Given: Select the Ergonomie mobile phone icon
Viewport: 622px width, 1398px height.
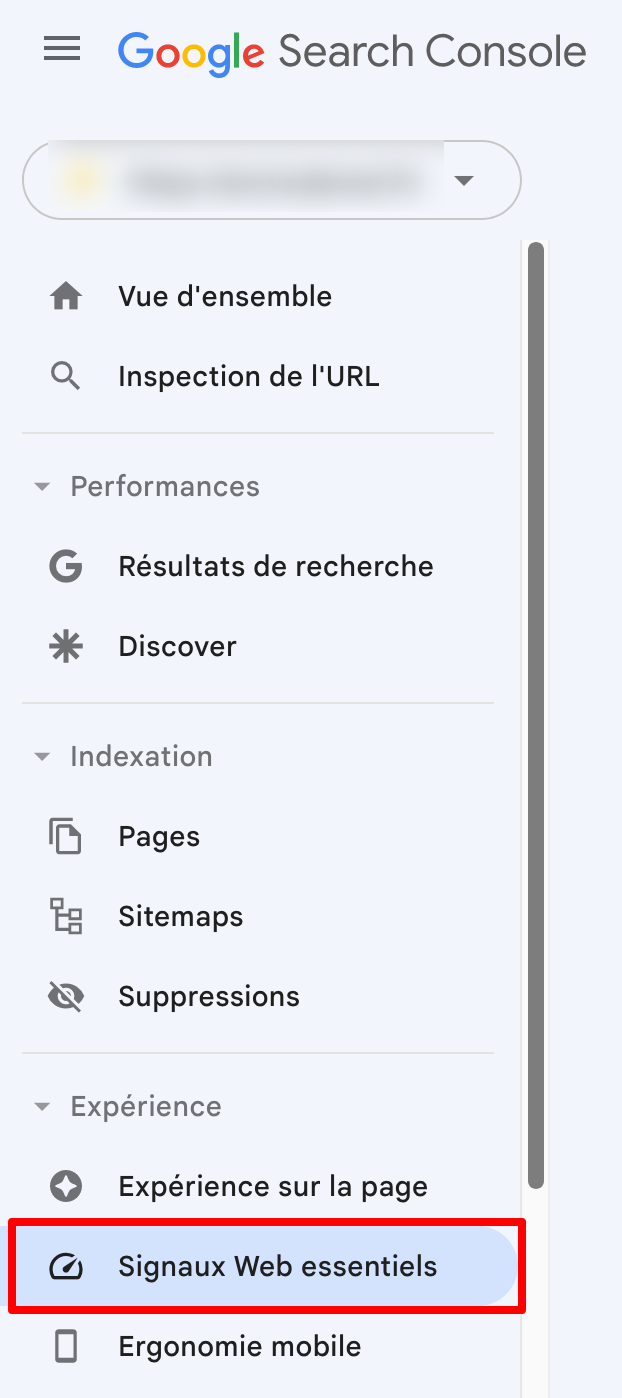Looking at the screenshot, I should 64,1346.
